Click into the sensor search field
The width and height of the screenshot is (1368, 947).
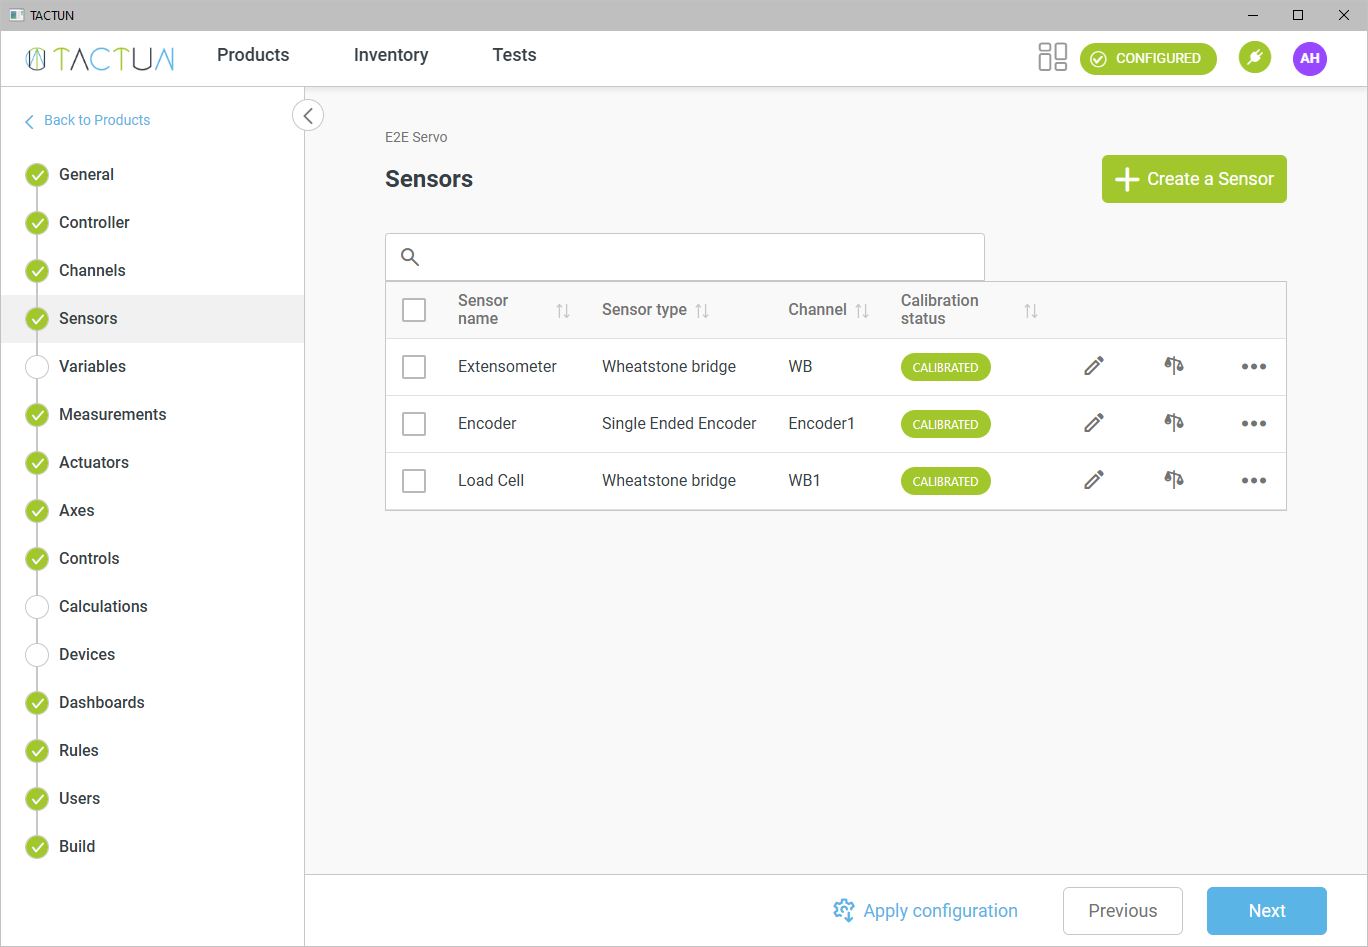[700, 257]
